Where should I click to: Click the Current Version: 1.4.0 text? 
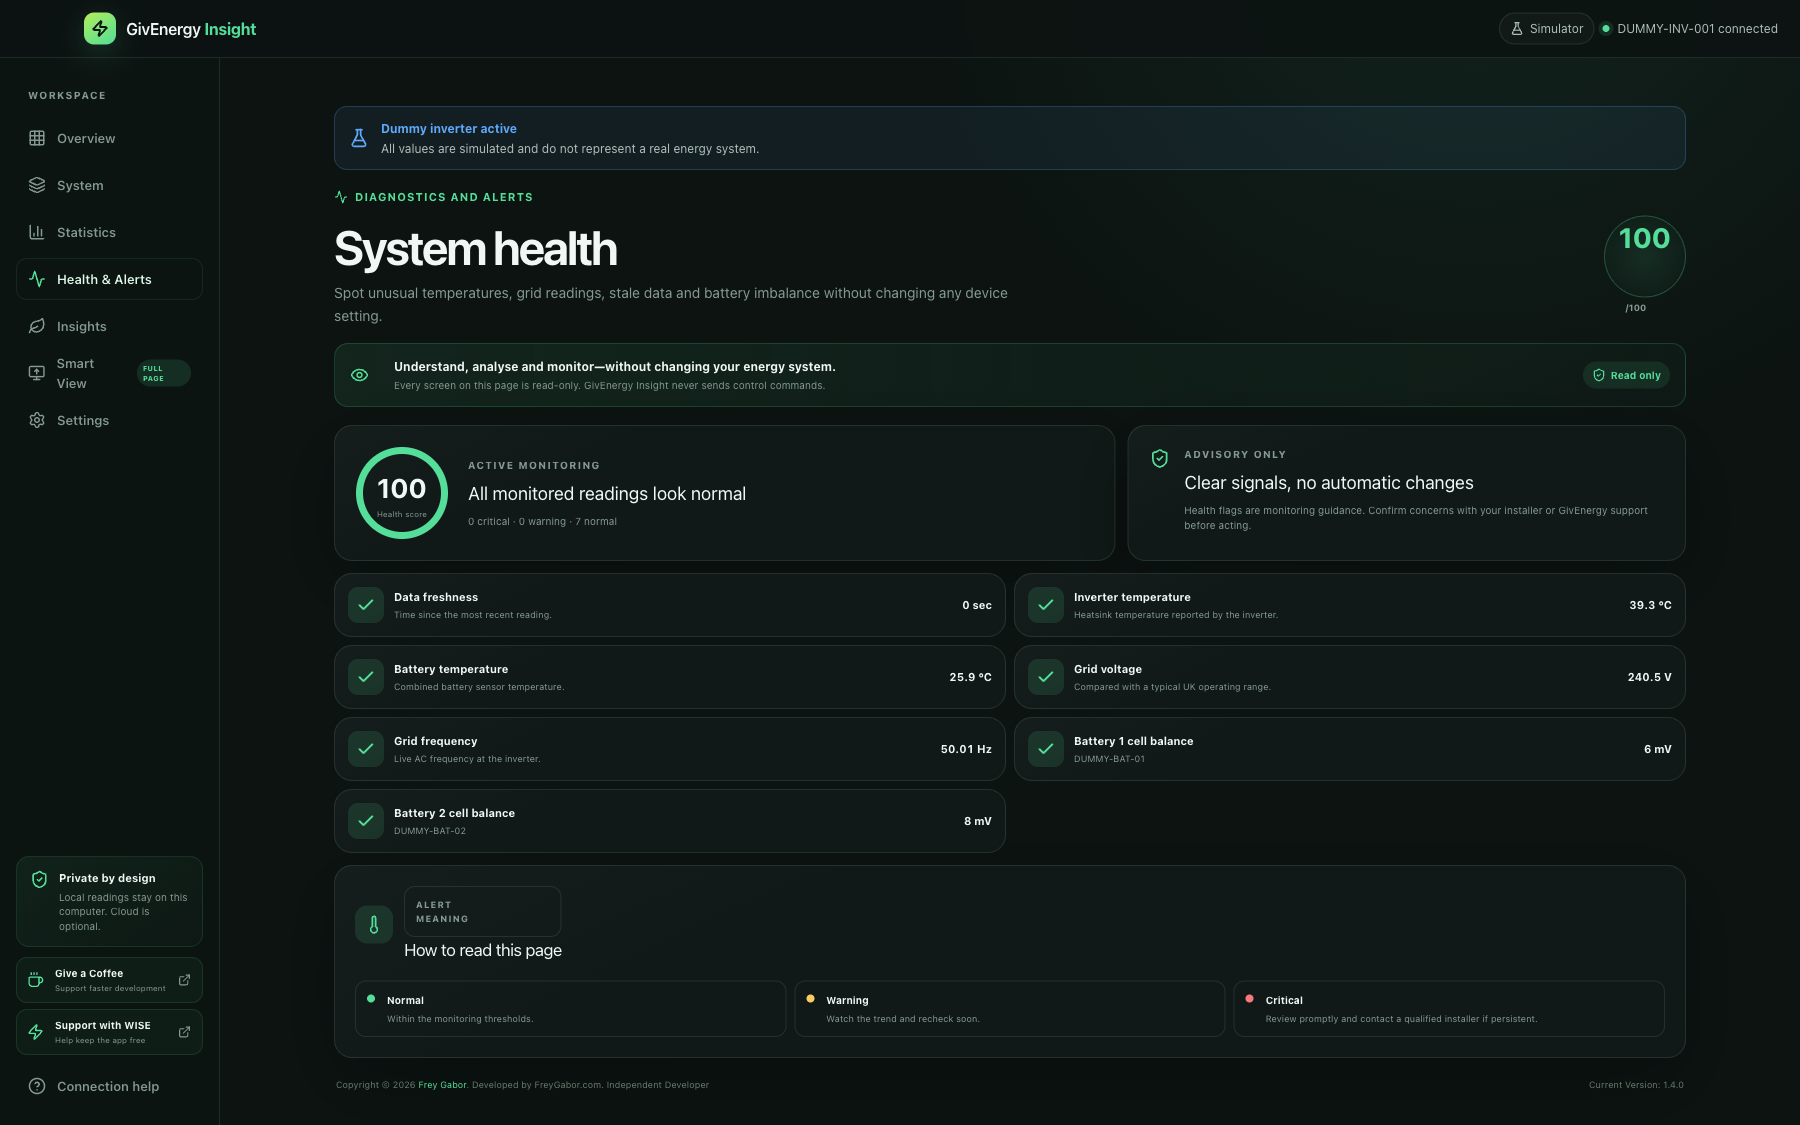tap(1636, 1085)
